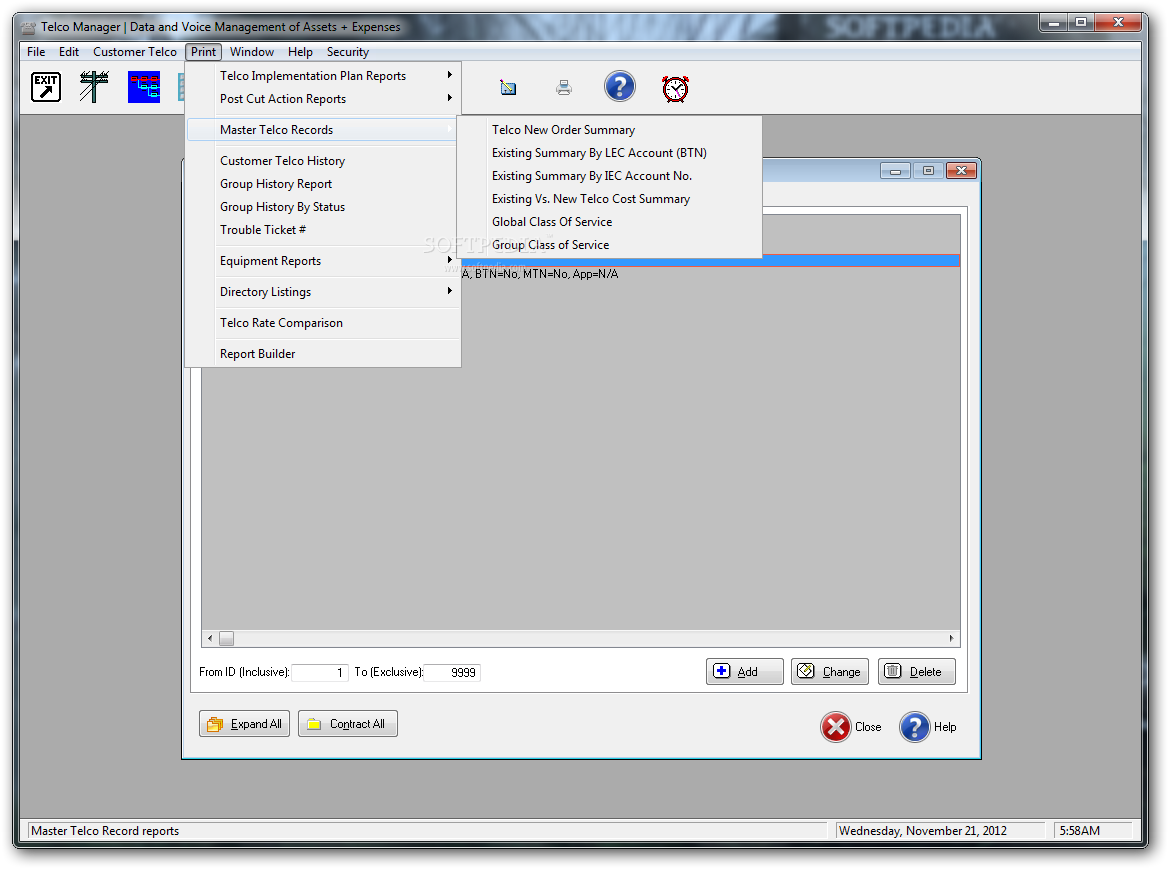Select Global Class Of Service
1169x869 pixels.
pos(609,222)
